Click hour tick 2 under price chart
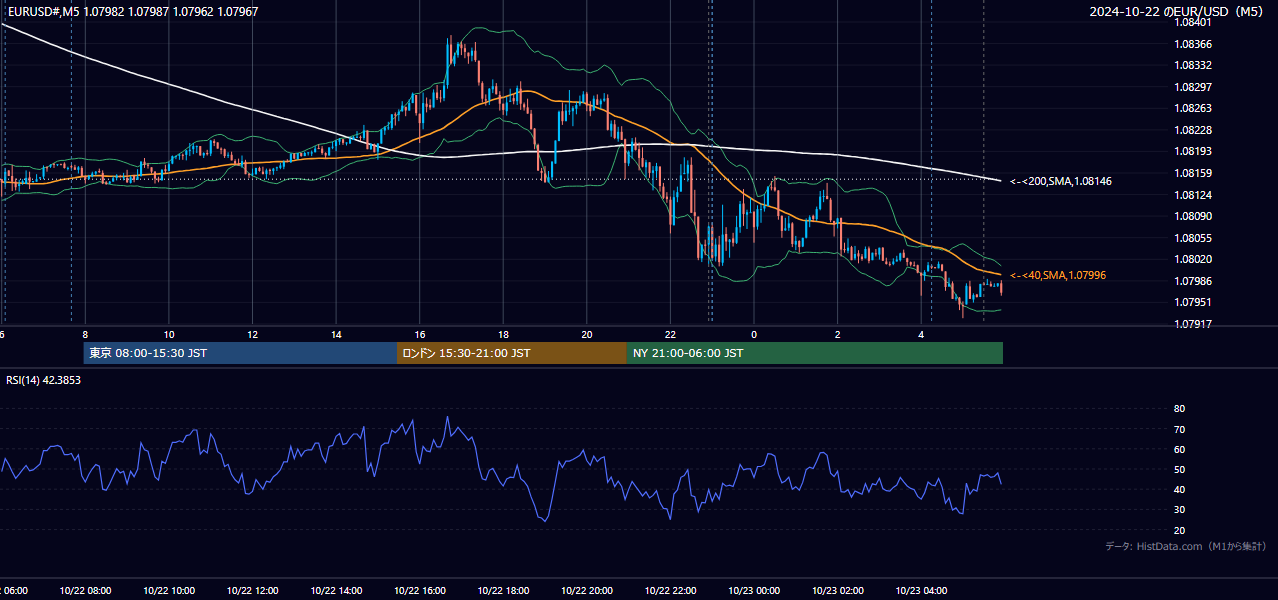 [838, 334]
